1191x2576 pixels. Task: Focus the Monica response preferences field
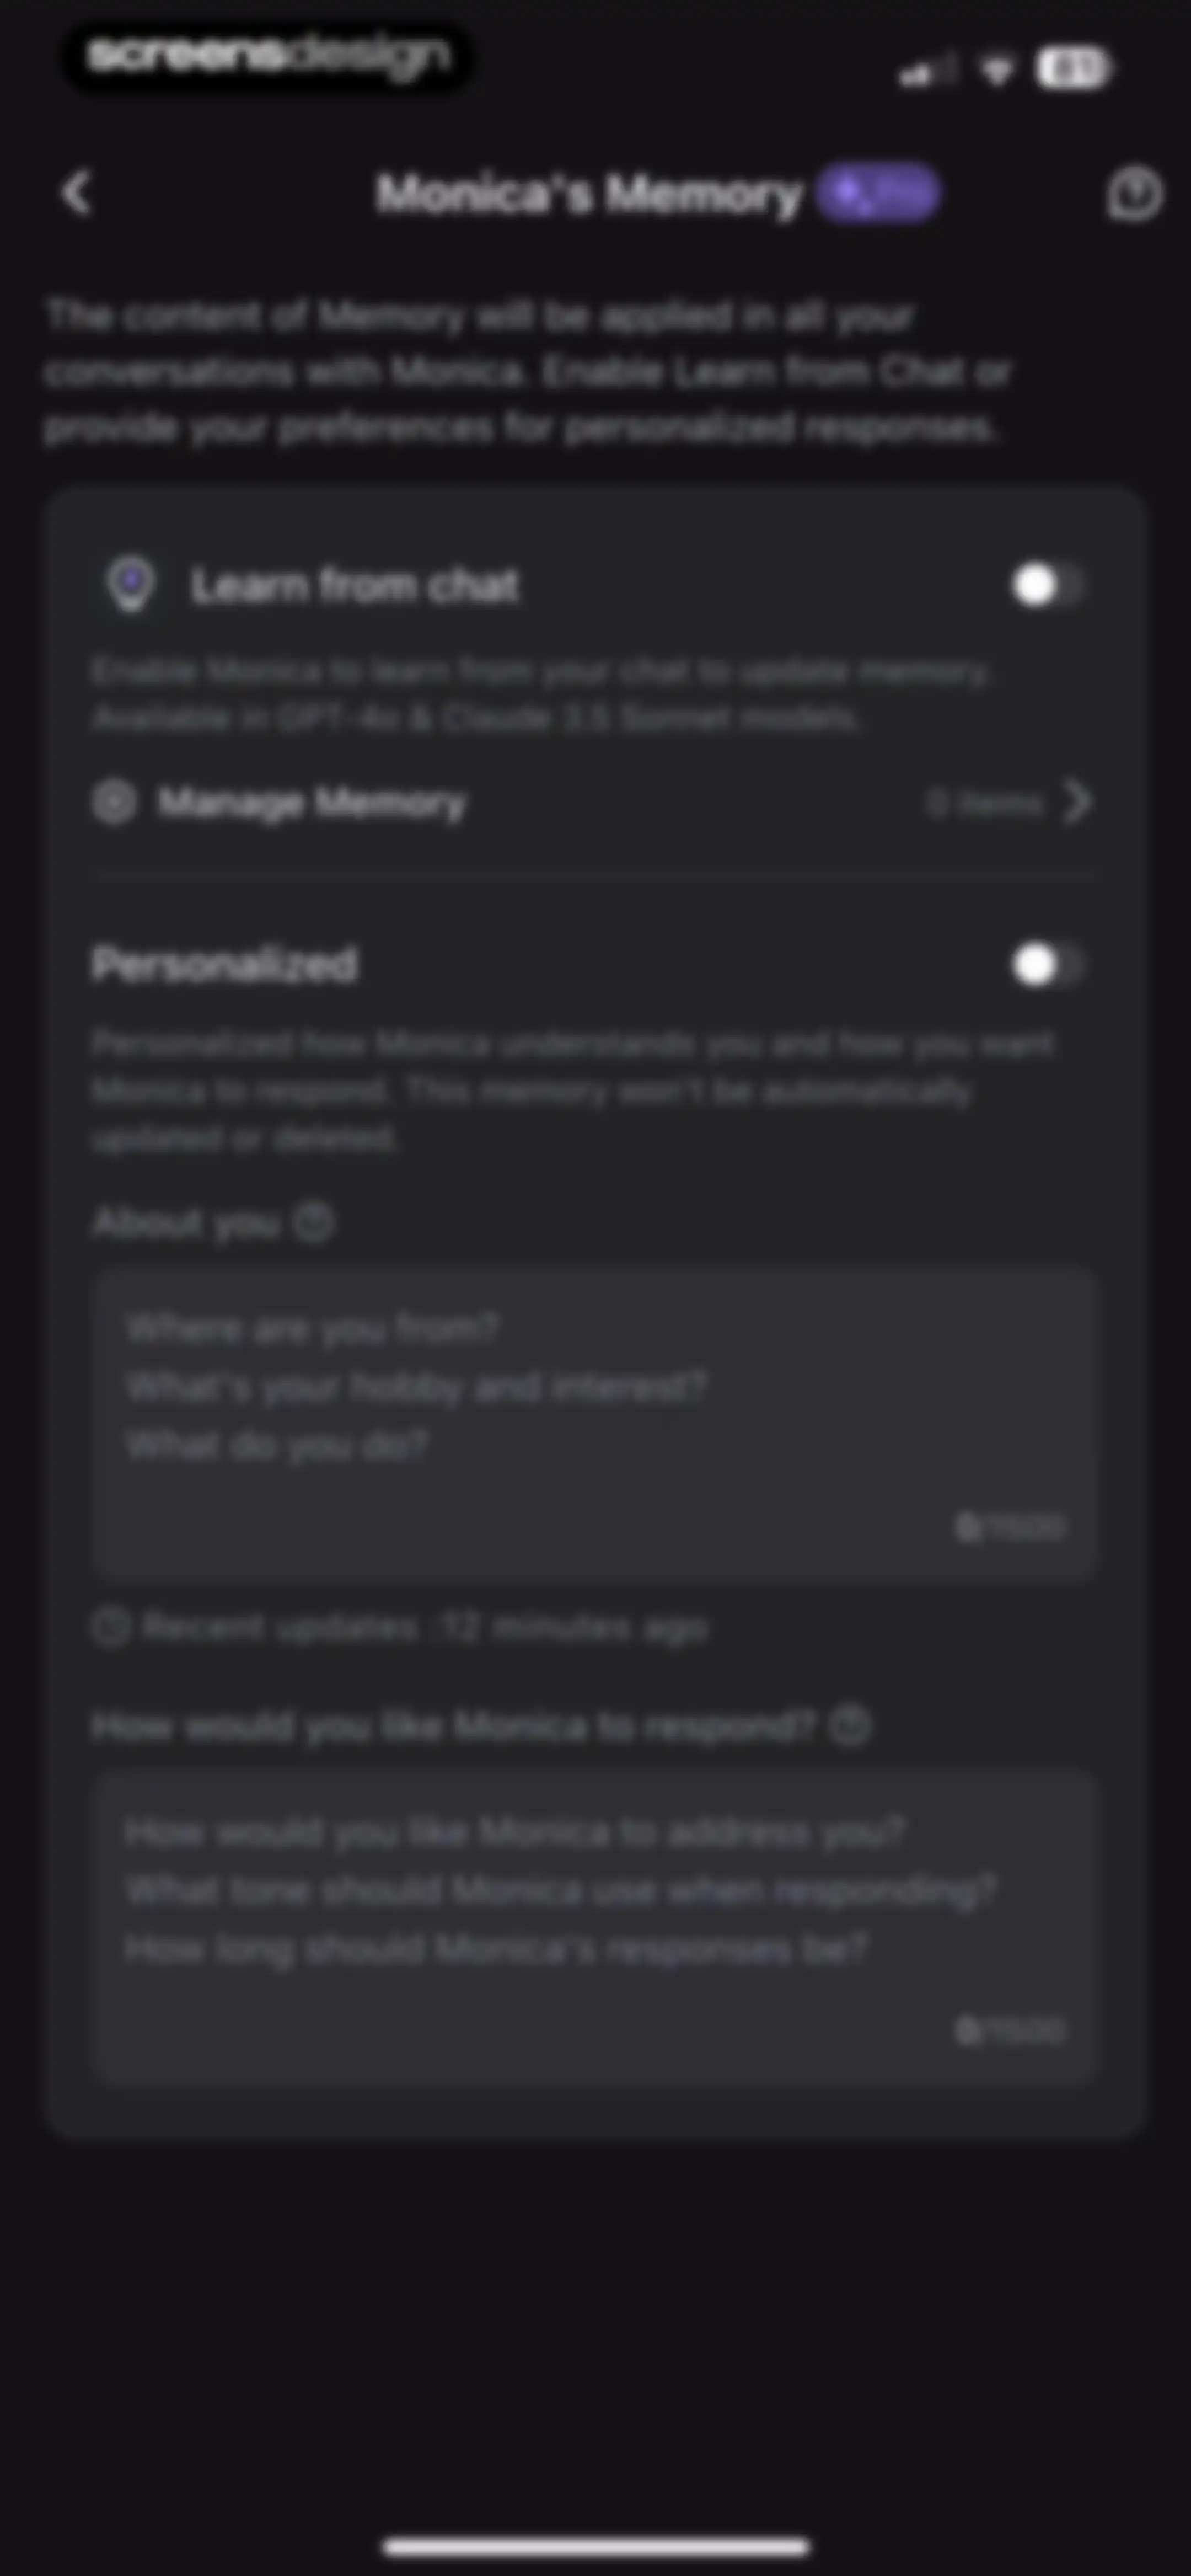(x=594, y=1927)
